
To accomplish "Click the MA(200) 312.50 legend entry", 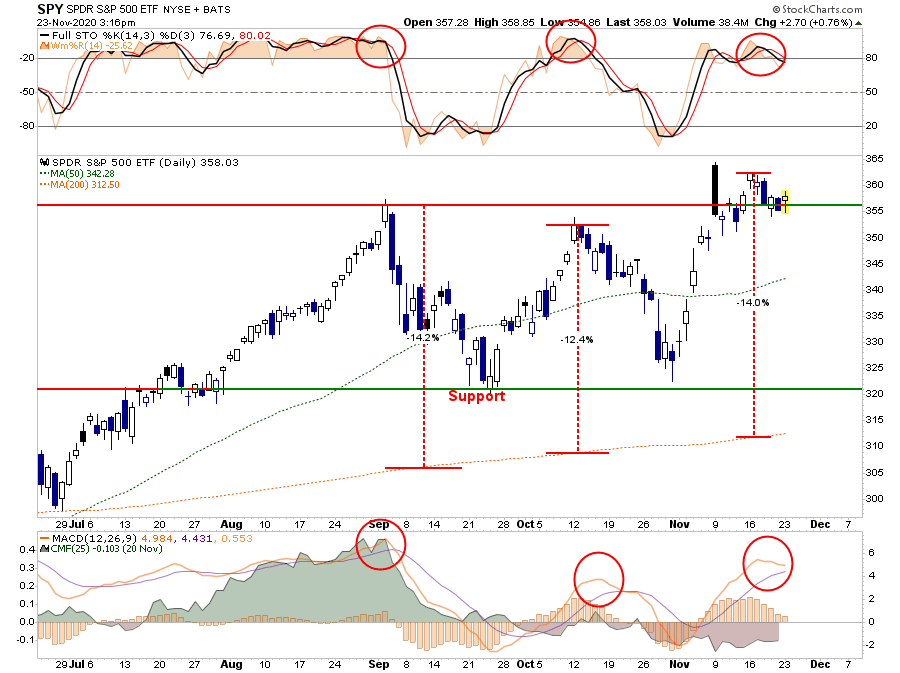I will pos(79,185).
